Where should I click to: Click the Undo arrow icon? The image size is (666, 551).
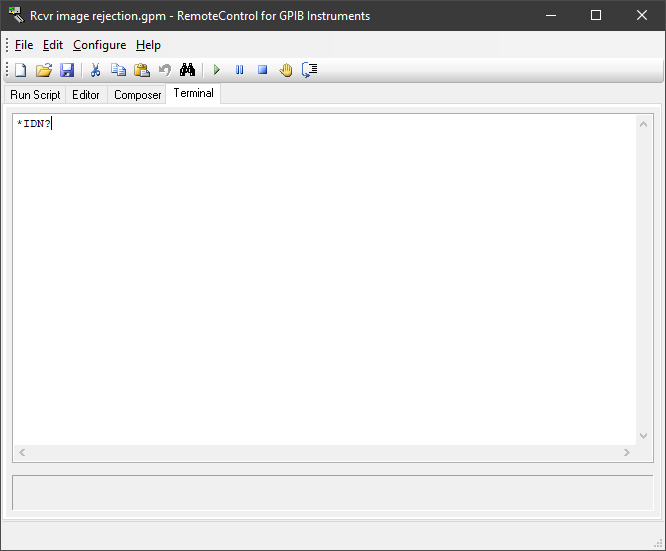[x=165, y=70]
